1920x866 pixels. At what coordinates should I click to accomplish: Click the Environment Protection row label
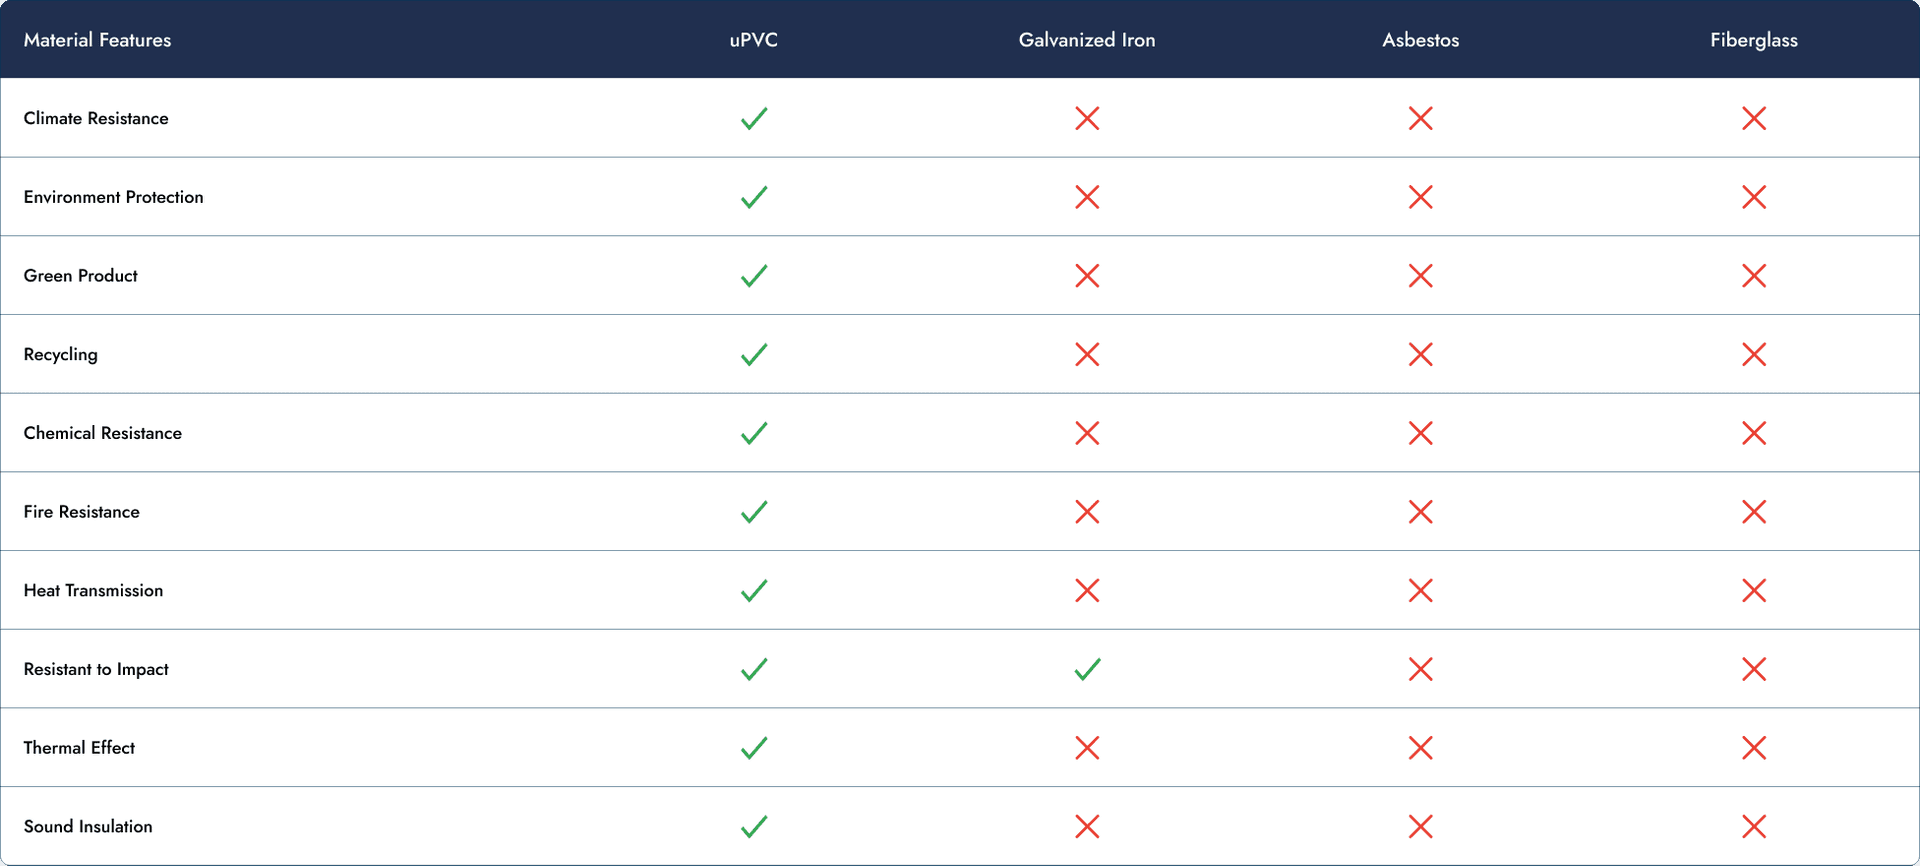[113, 197]
